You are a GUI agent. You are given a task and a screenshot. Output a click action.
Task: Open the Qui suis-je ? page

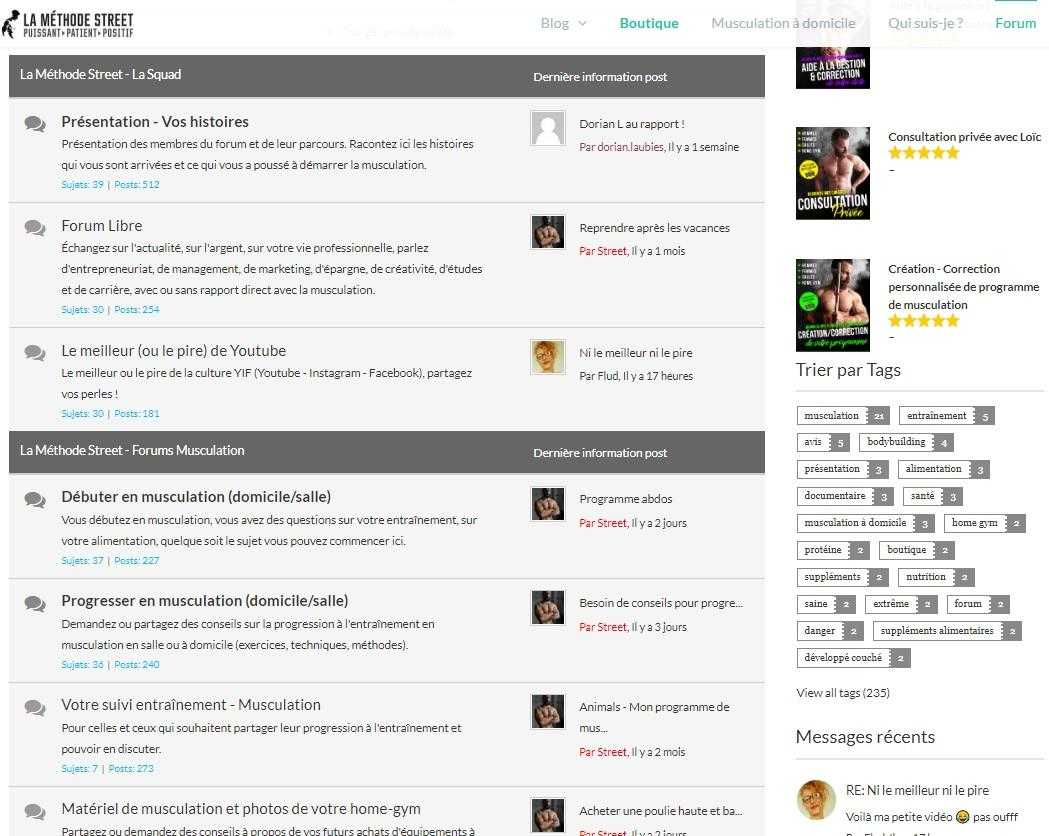[x=925, y=23]
